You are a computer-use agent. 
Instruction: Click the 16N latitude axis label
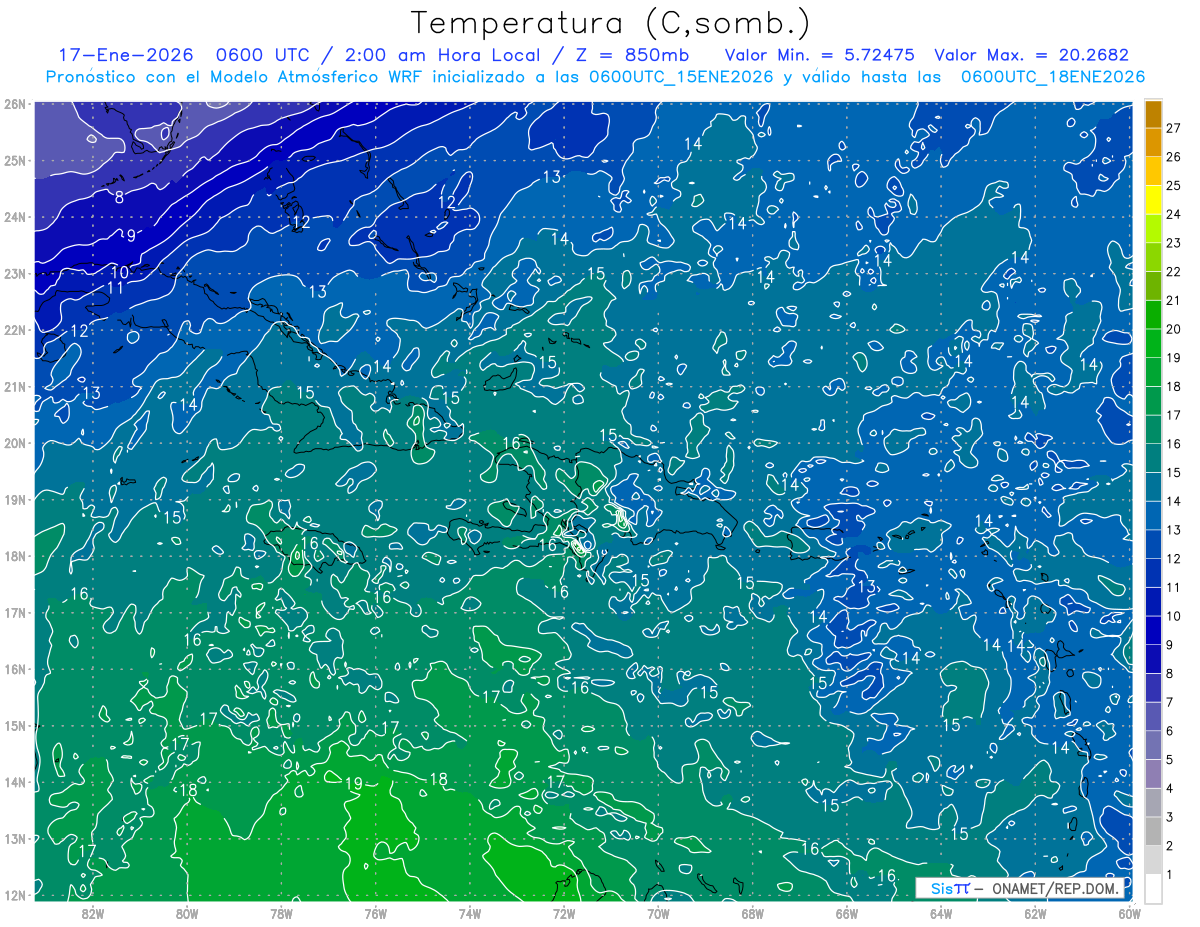14,669
